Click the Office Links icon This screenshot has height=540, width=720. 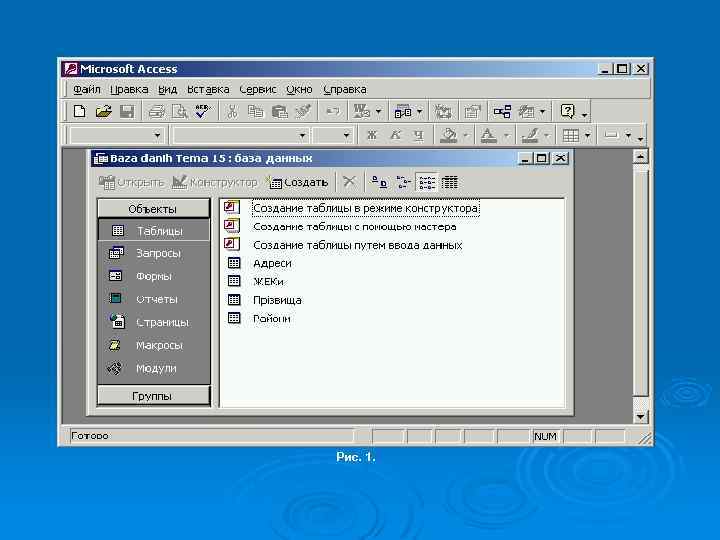(362, 111)
